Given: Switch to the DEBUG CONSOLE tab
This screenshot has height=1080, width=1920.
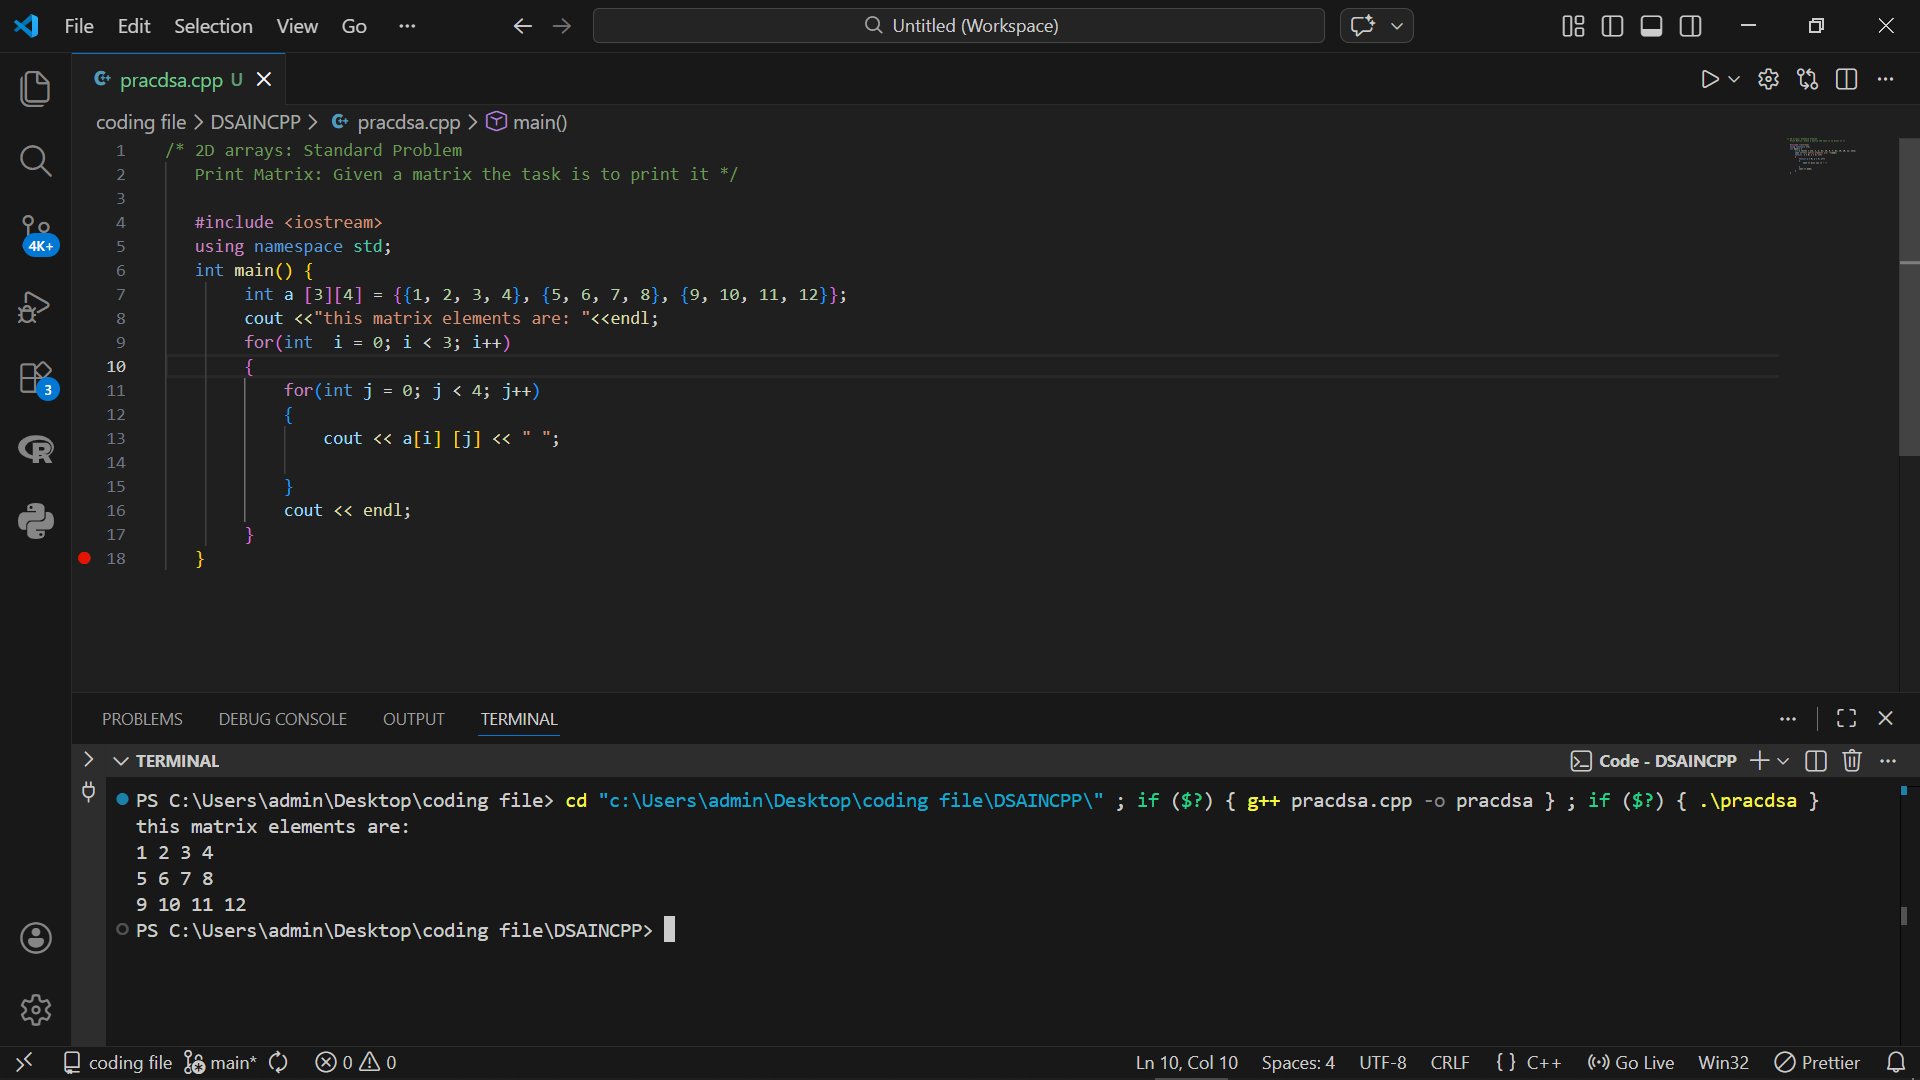Looking at the screenshot, I should click(x=282, y=719).
